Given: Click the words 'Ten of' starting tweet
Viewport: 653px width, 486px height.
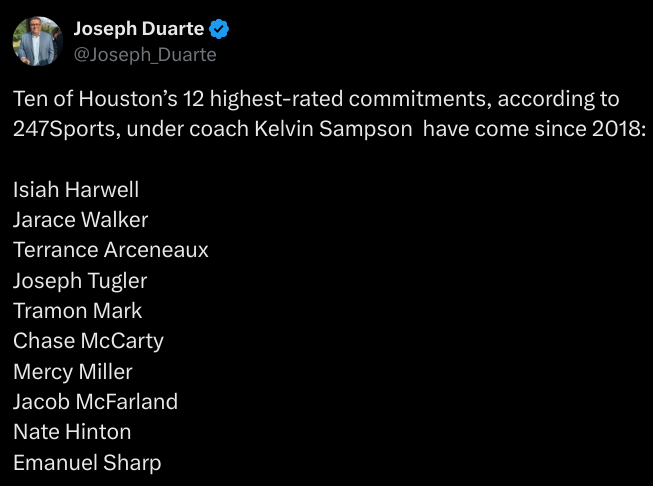Looking at the screenshot, I should tap(43, 99).
